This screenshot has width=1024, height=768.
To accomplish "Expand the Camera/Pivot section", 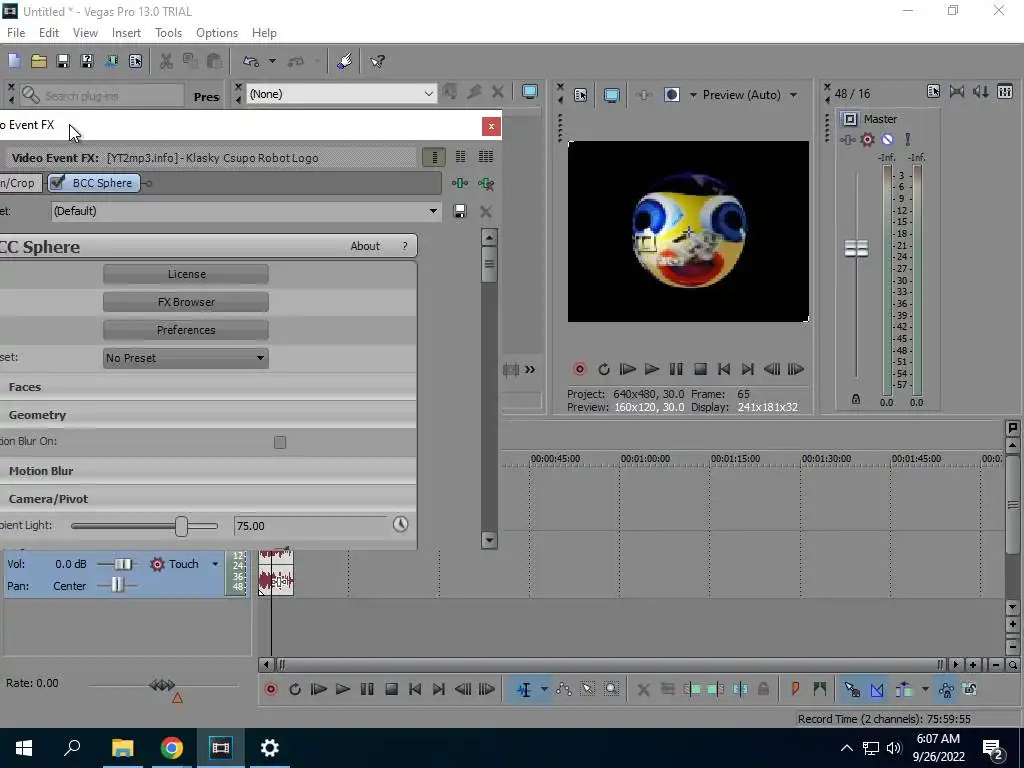I will 48,499.
